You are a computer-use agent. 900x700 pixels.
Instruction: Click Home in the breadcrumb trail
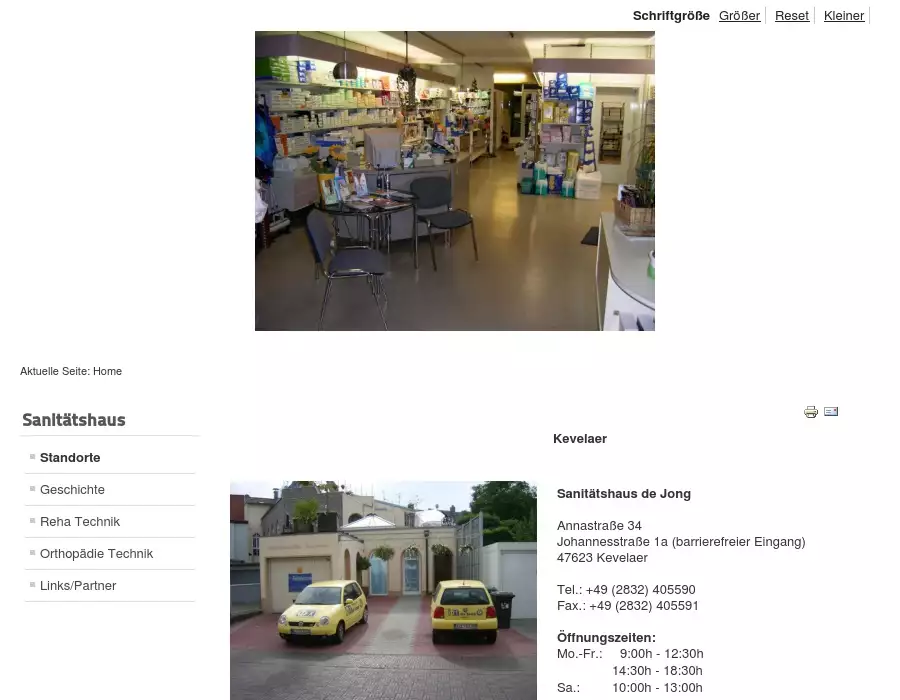pos(107,372)
